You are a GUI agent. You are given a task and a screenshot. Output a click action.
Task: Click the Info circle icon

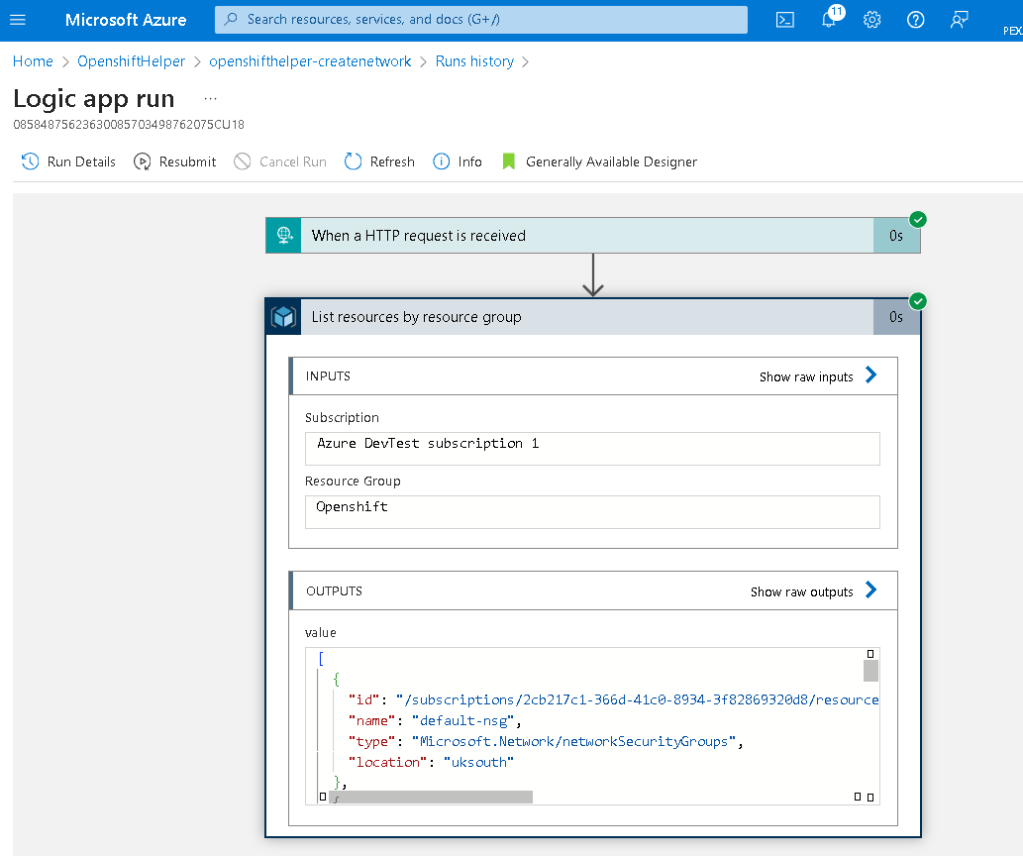441,161
